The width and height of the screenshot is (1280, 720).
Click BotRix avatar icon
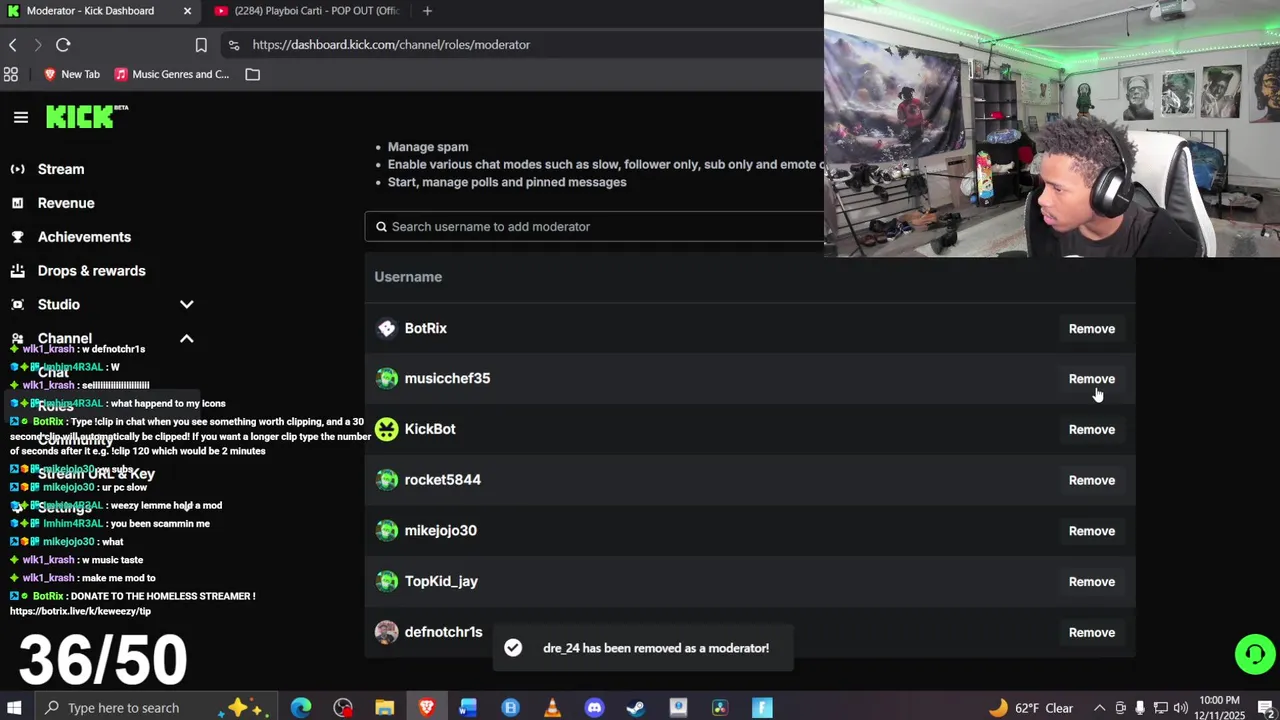(x=387, y=328)
